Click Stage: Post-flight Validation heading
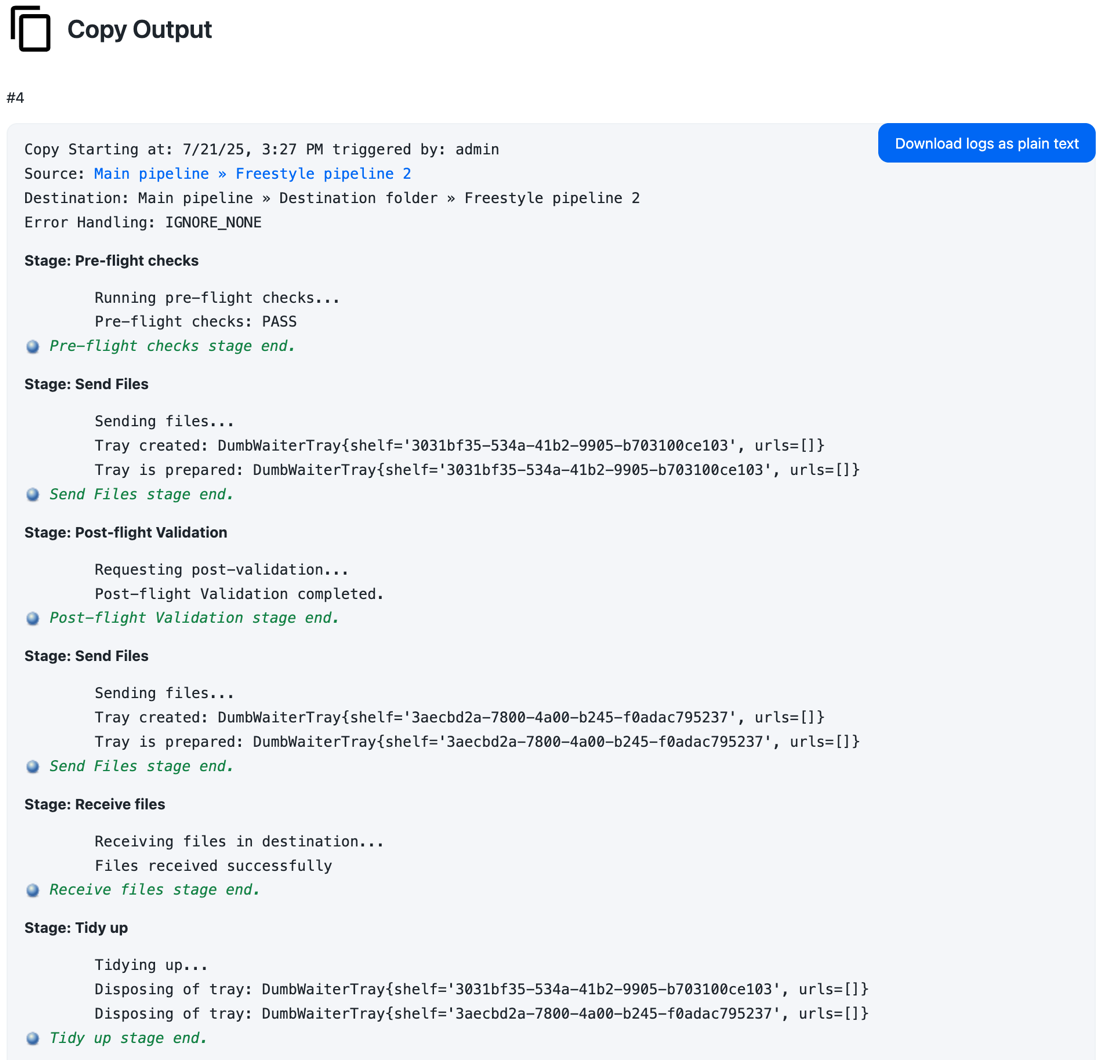This screenshot has height=1060, width=1100. coord(126,532)
